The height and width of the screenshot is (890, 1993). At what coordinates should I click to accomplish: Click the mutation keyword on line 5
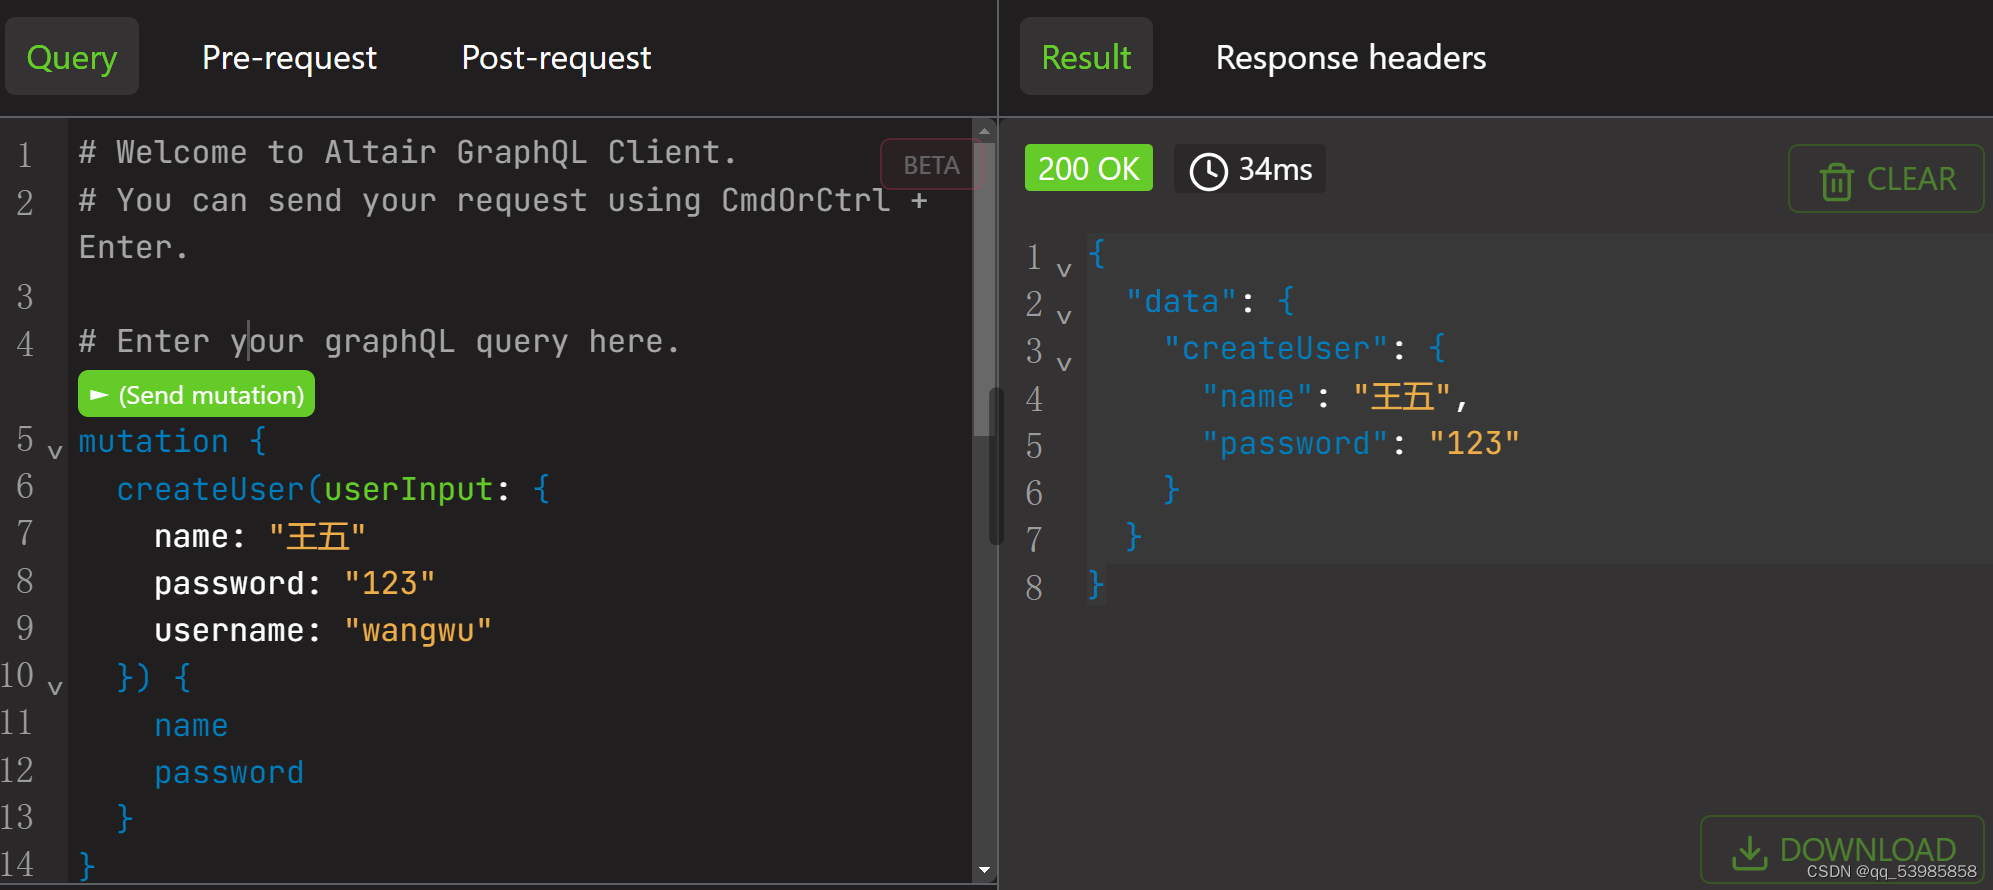pyautogui.click(x=153, y=441)
